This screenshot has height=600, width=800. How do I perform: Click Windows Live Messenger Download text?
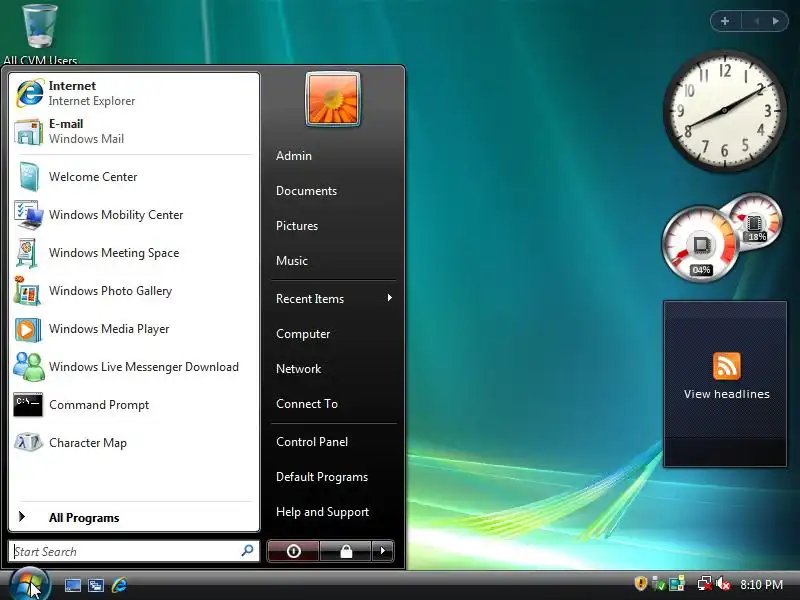click(144, 367)
